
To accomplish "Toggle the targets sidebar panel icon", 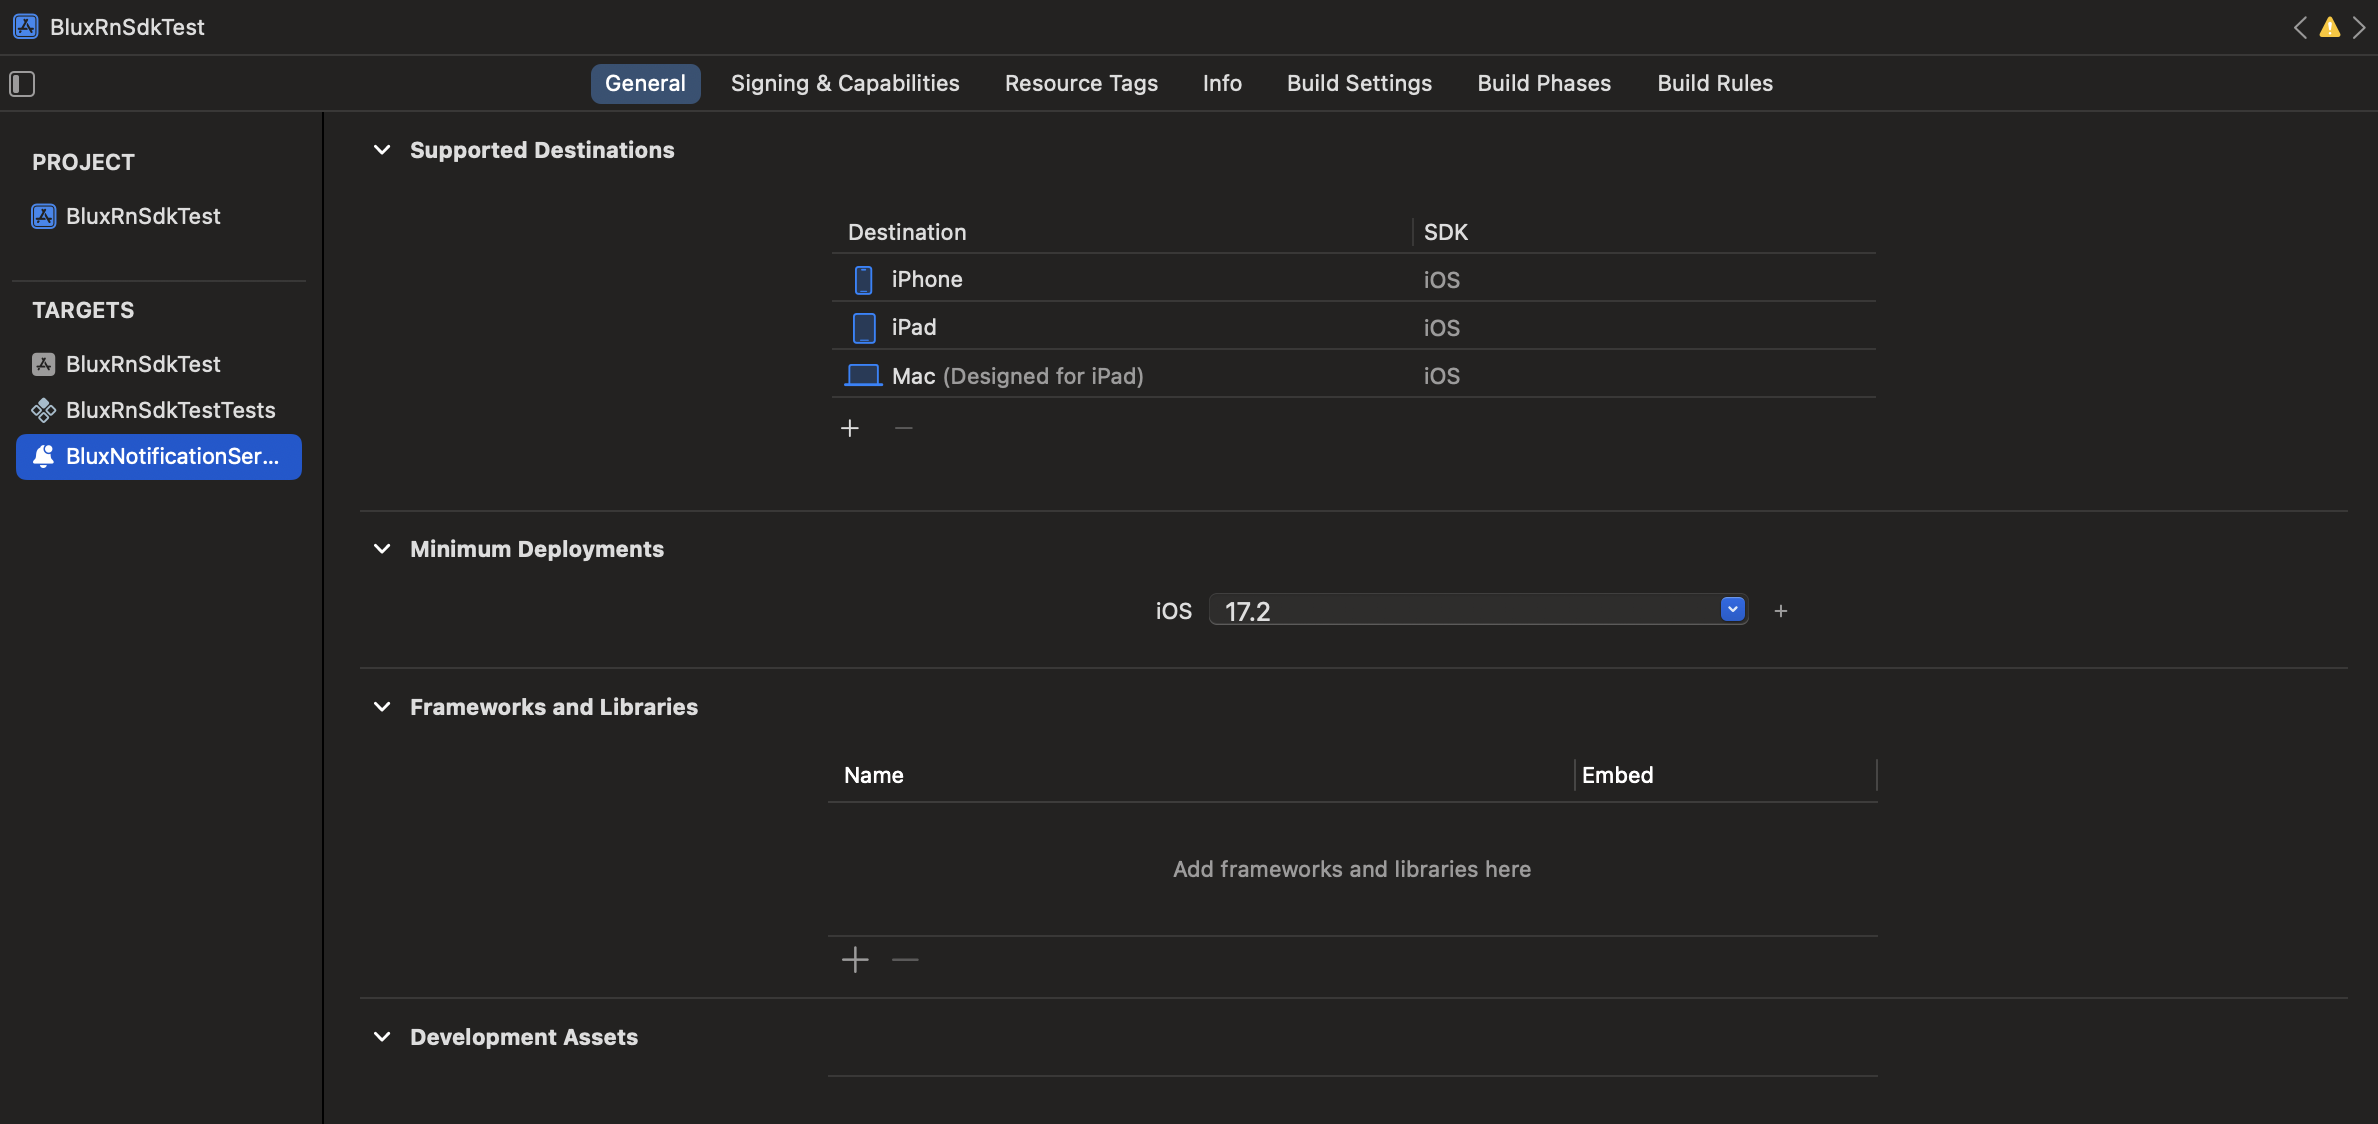I will pyautogui.click(x=22, y=84).
